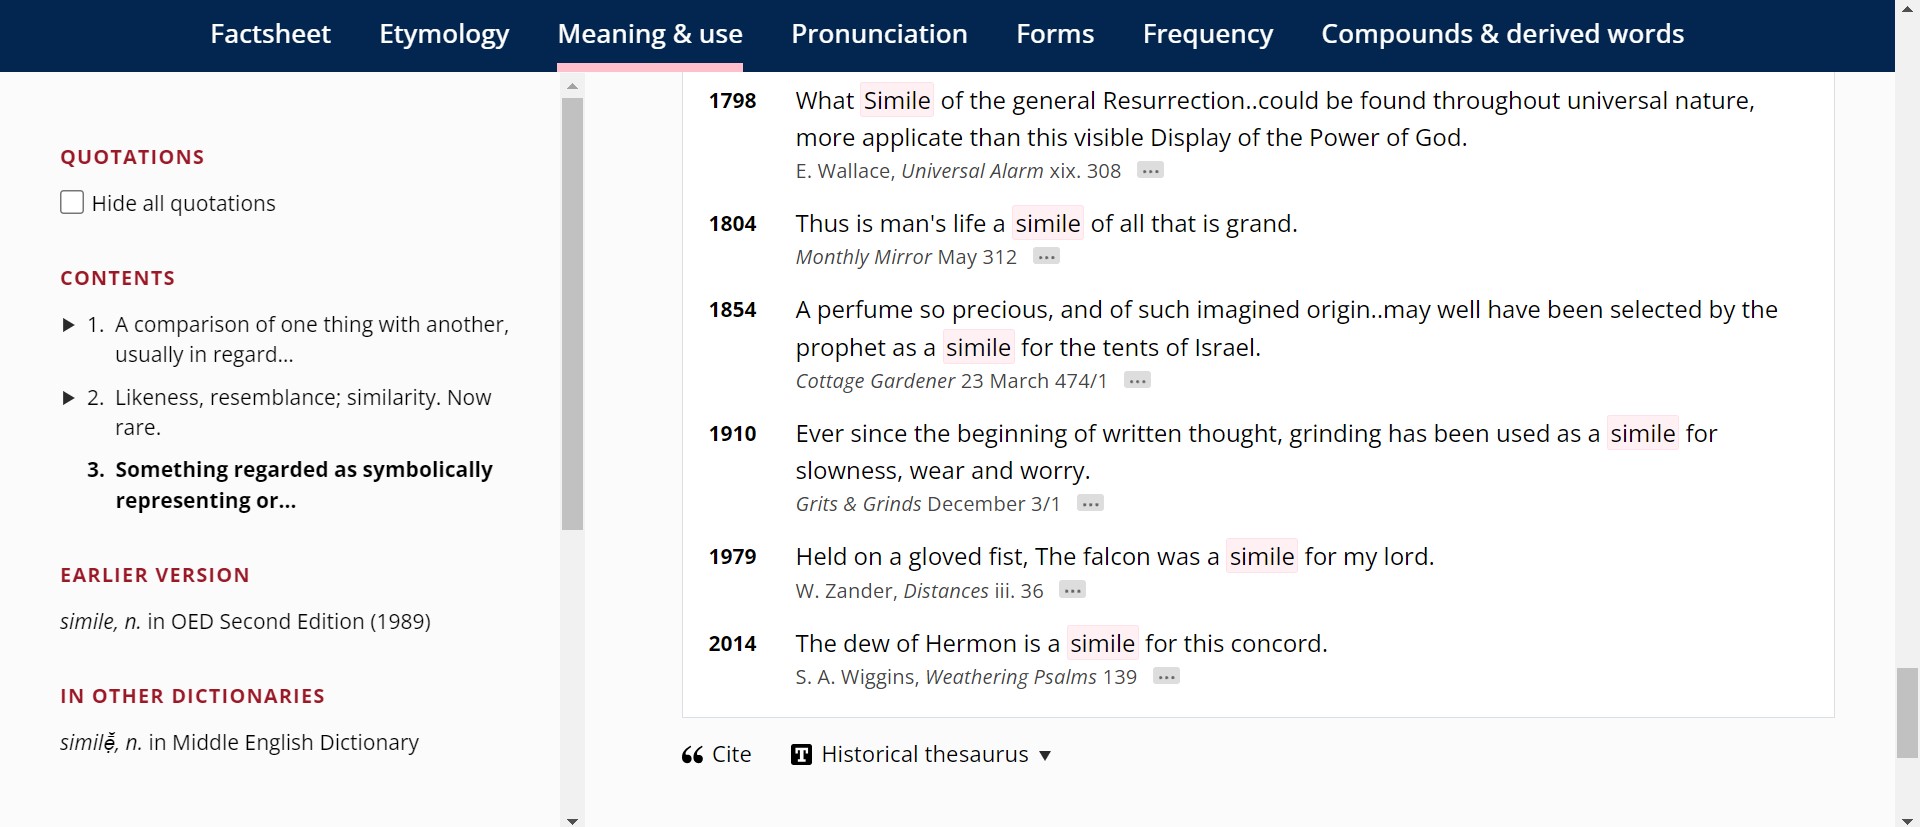Click the Historical thesaurus T icon

[801, 755]
